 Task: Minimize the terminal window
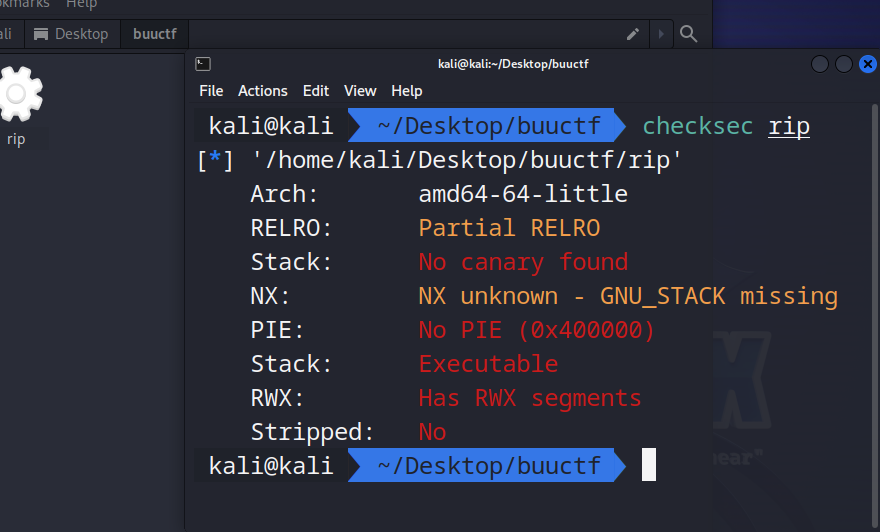pos(820,64)
